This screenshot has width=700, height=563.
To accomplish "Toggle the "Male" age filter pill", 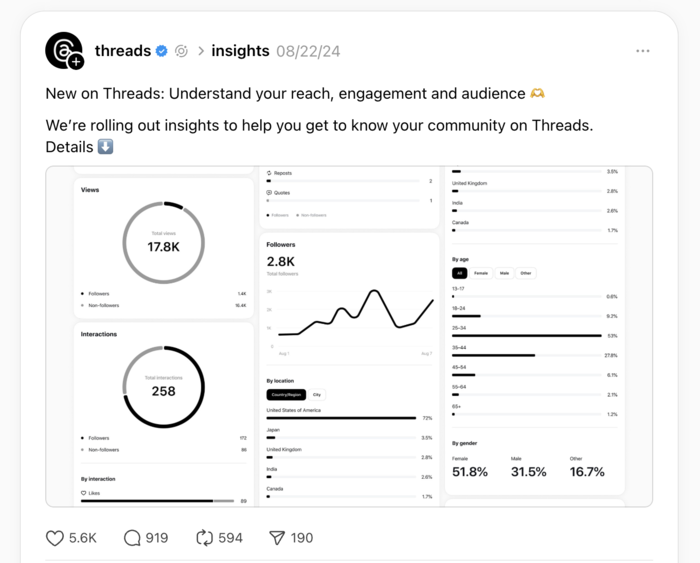I will [504, 273].
